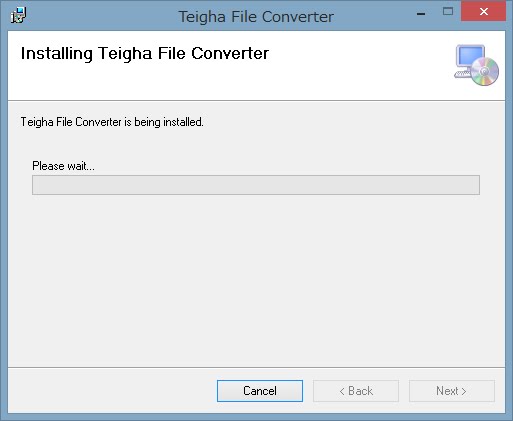Click the disc portion of the setup icon

tap(485, 71)
